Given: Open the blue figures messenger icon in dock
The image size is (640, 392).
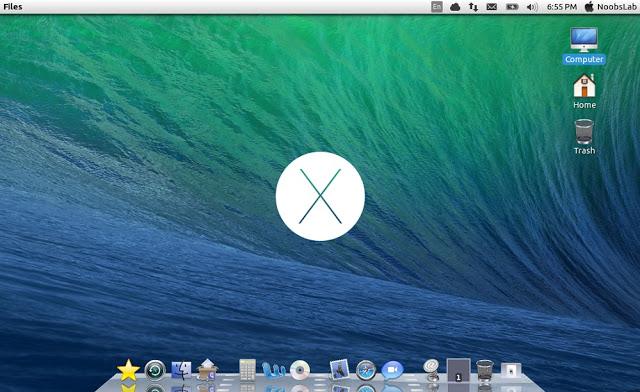Looking at the screenshot, I should point(273,370).
